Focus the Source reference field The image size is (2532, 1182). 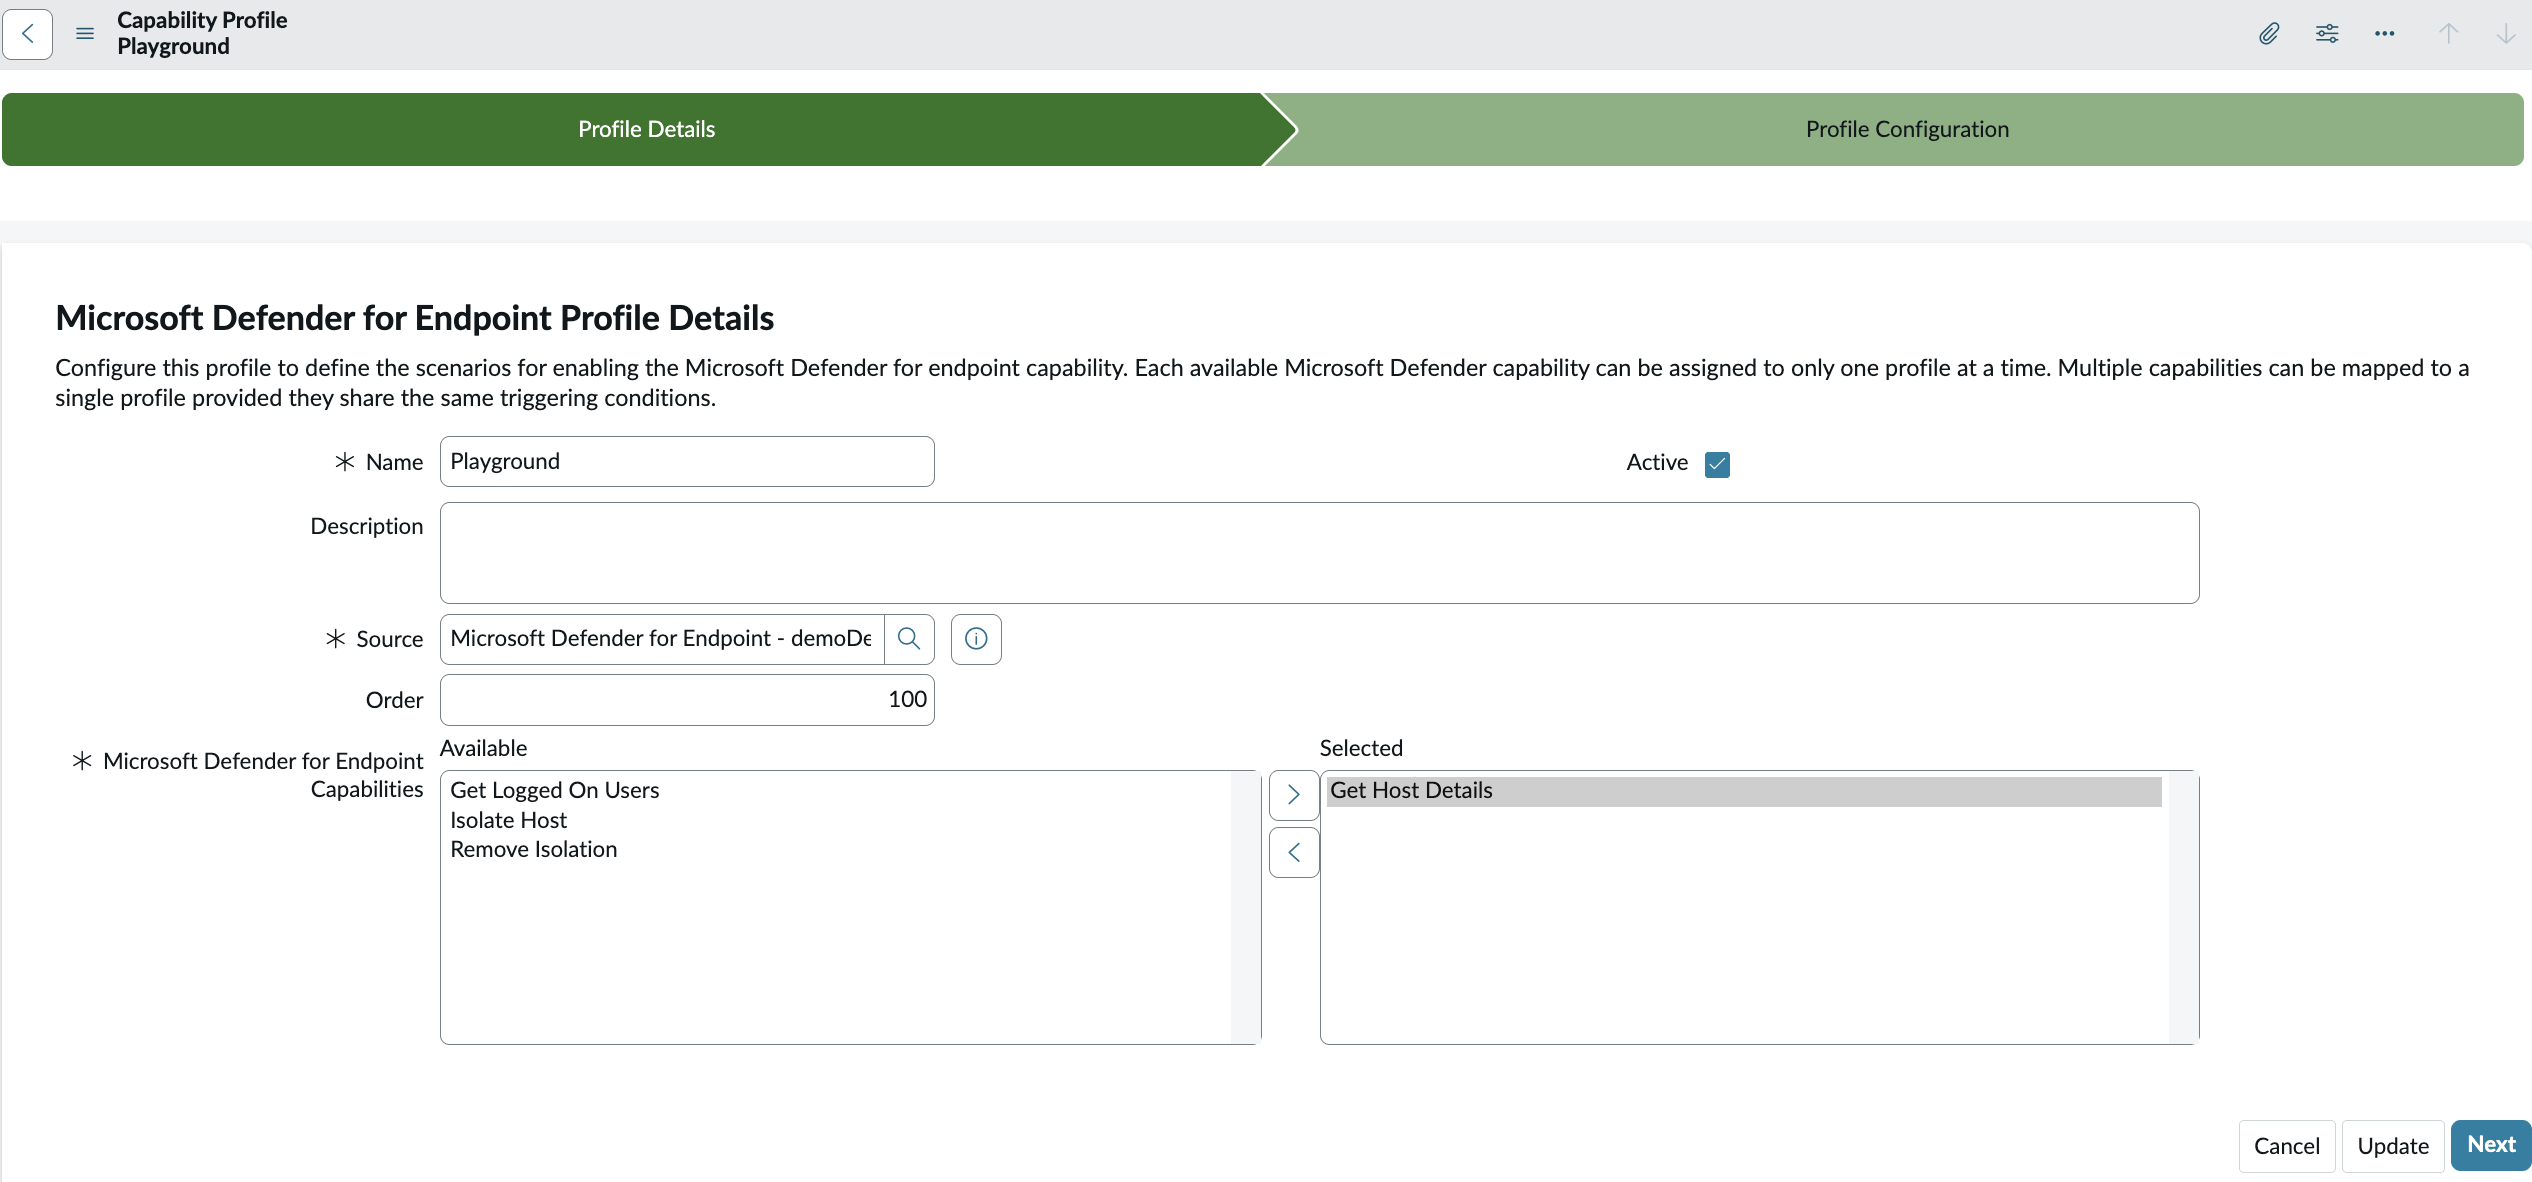point(662,639)
